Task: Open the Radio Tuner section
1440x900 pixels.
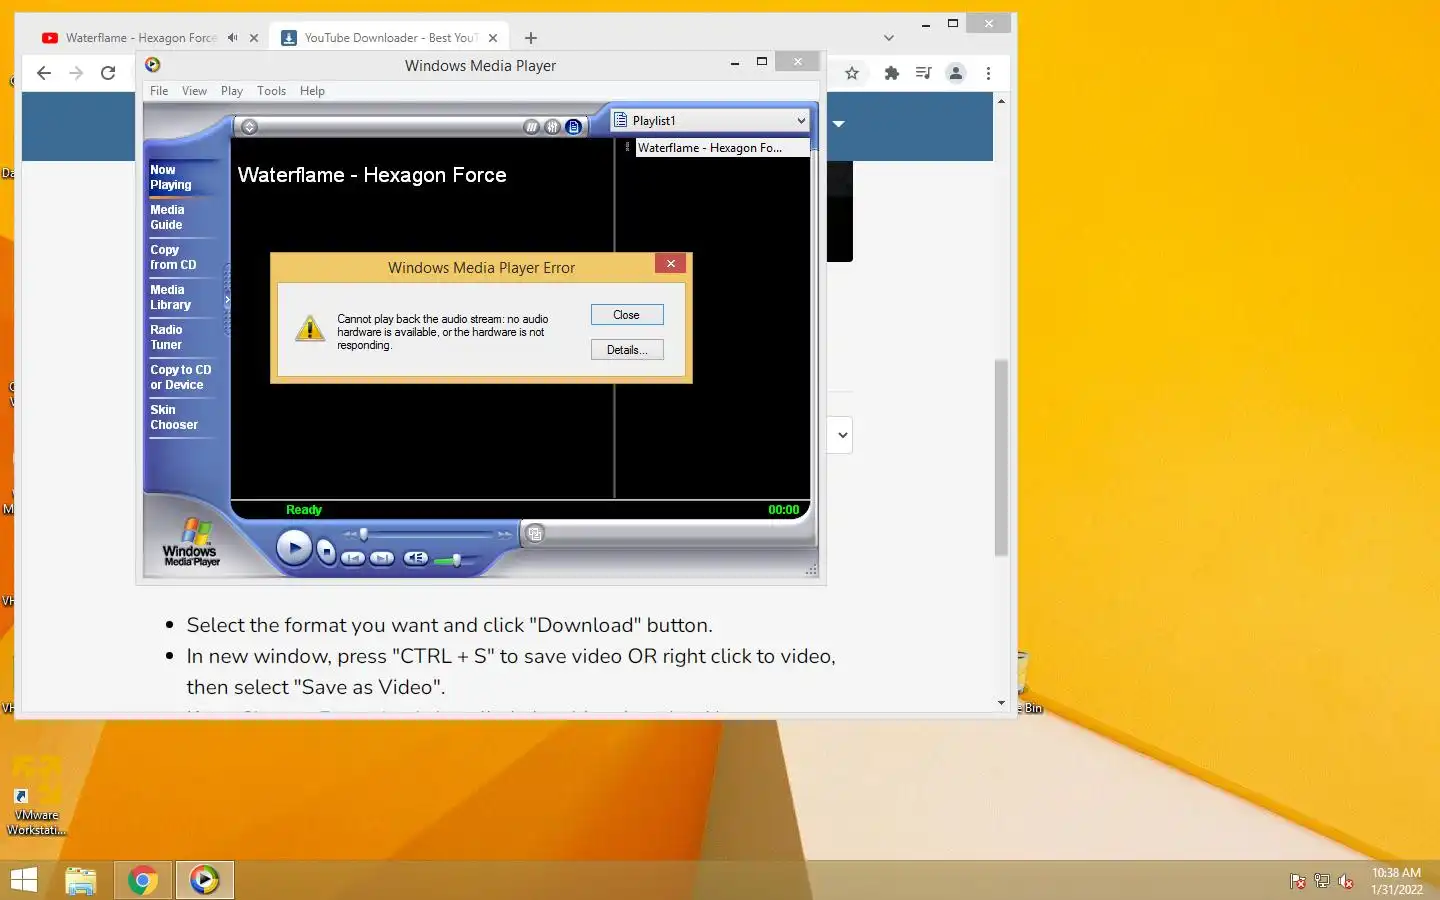Action: (166, 337)
